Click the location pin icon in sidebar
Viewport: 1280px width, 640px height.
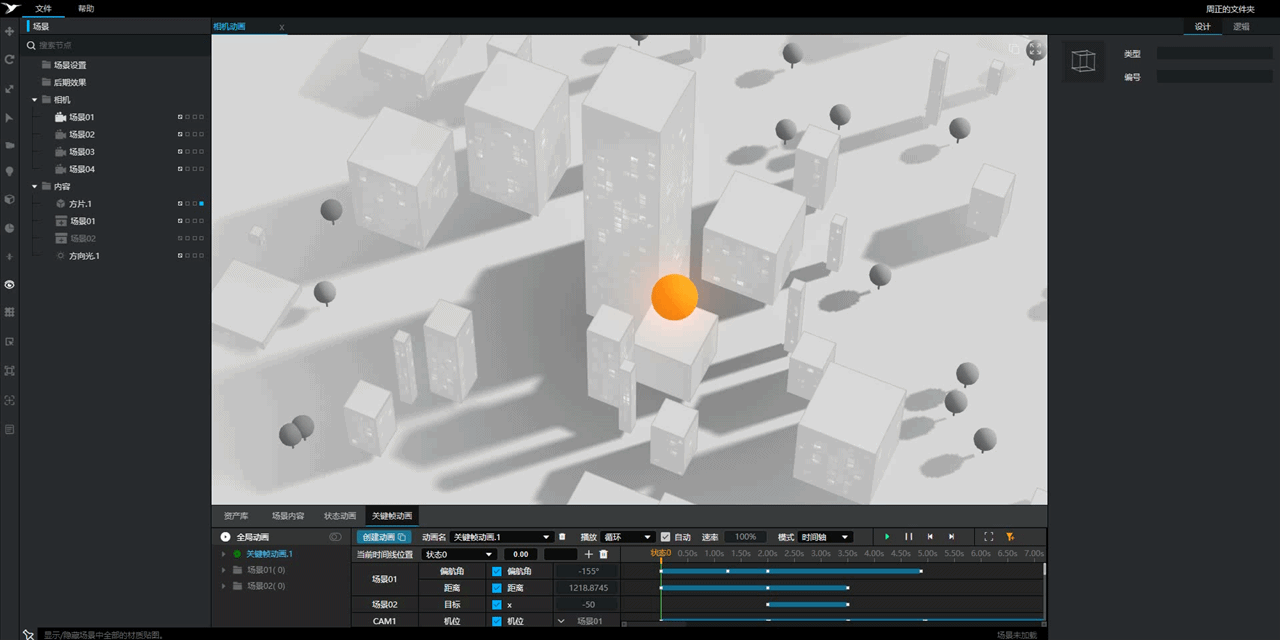pyautogui.click(x=10, y=172)
